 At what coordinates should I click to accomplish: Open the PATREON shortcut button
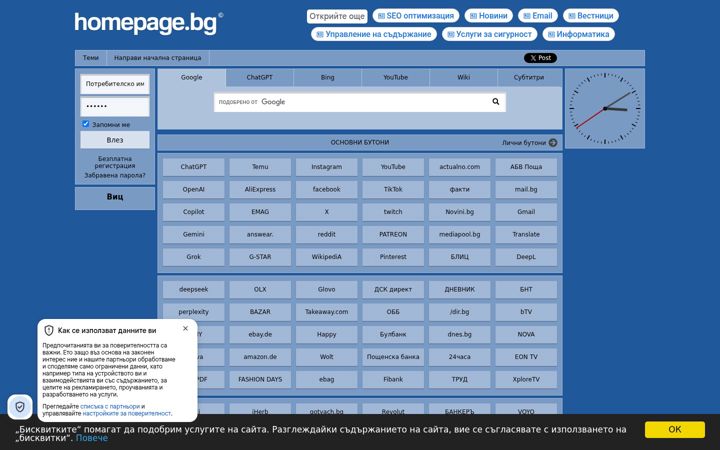click(x=393, y=235)
